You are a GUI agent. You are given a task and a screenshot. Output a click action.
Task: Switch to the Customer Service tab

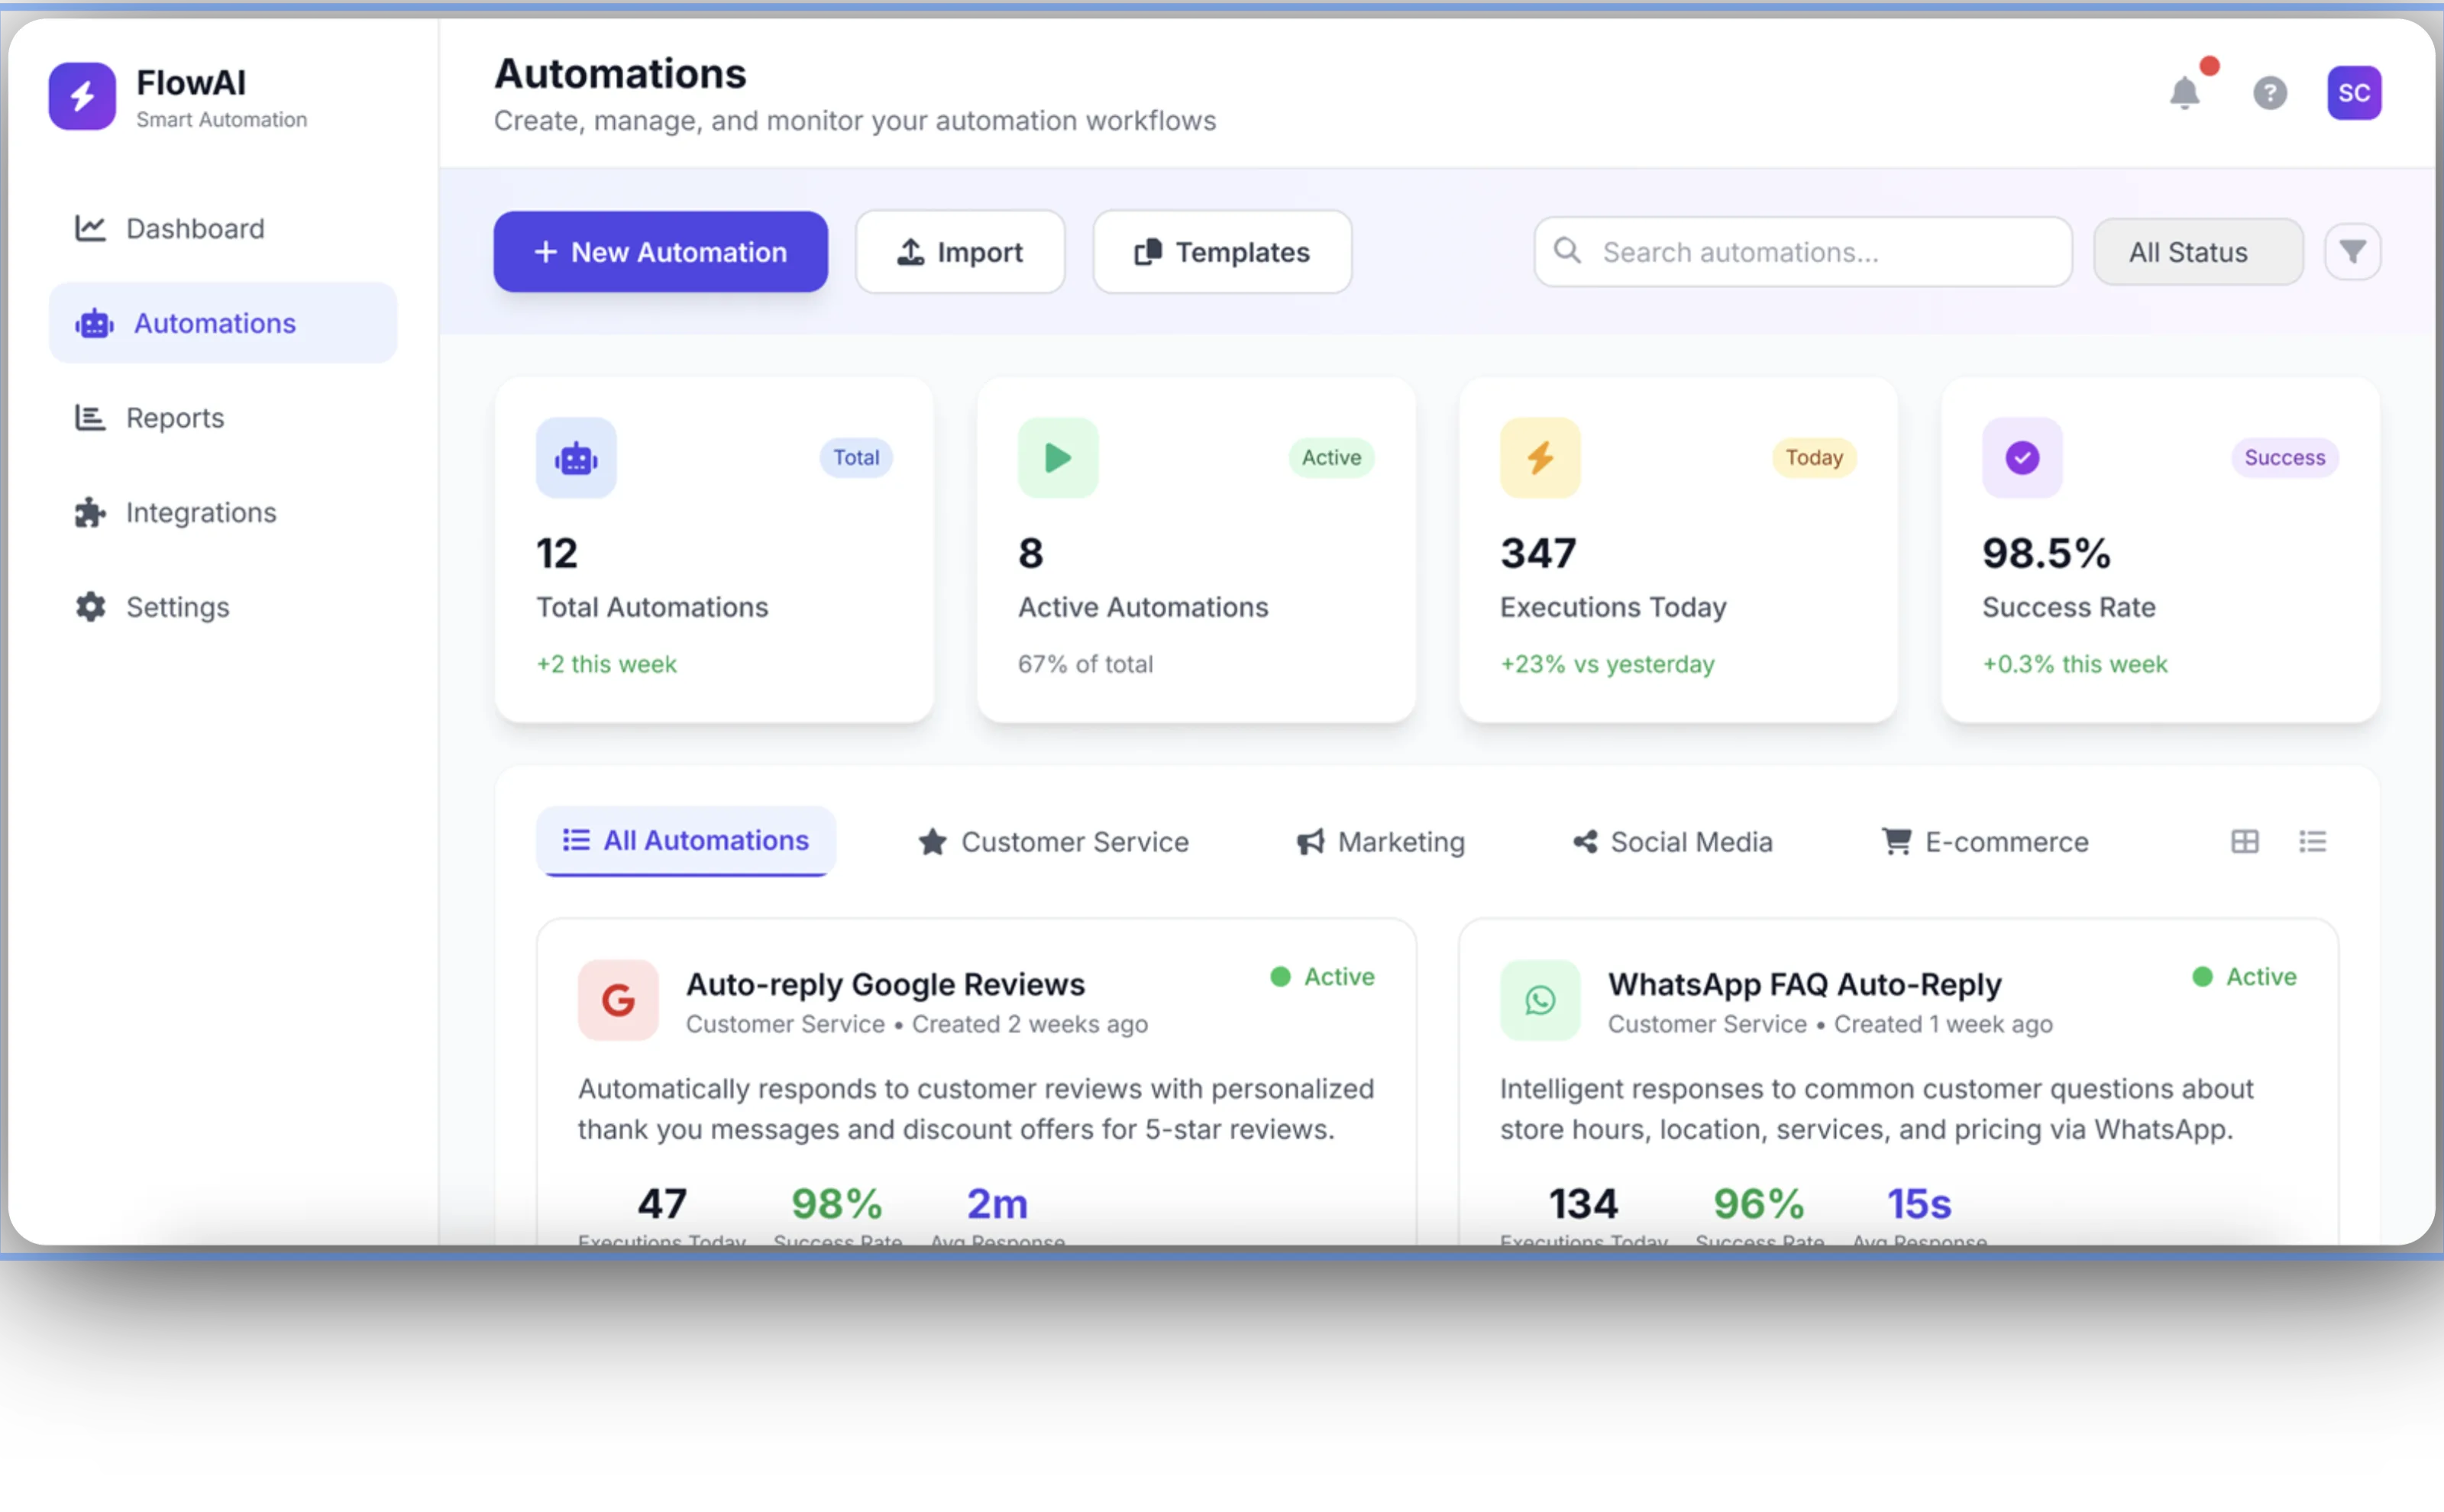[x=1053, y=842]
